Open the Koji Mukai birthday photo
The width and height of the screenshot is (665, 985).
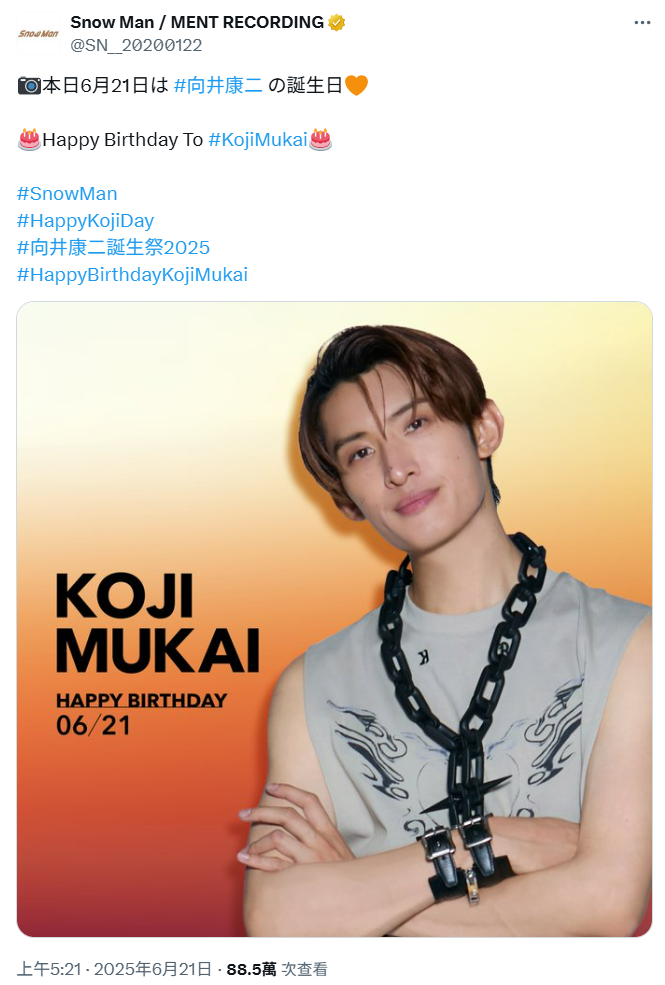[335, 619]
